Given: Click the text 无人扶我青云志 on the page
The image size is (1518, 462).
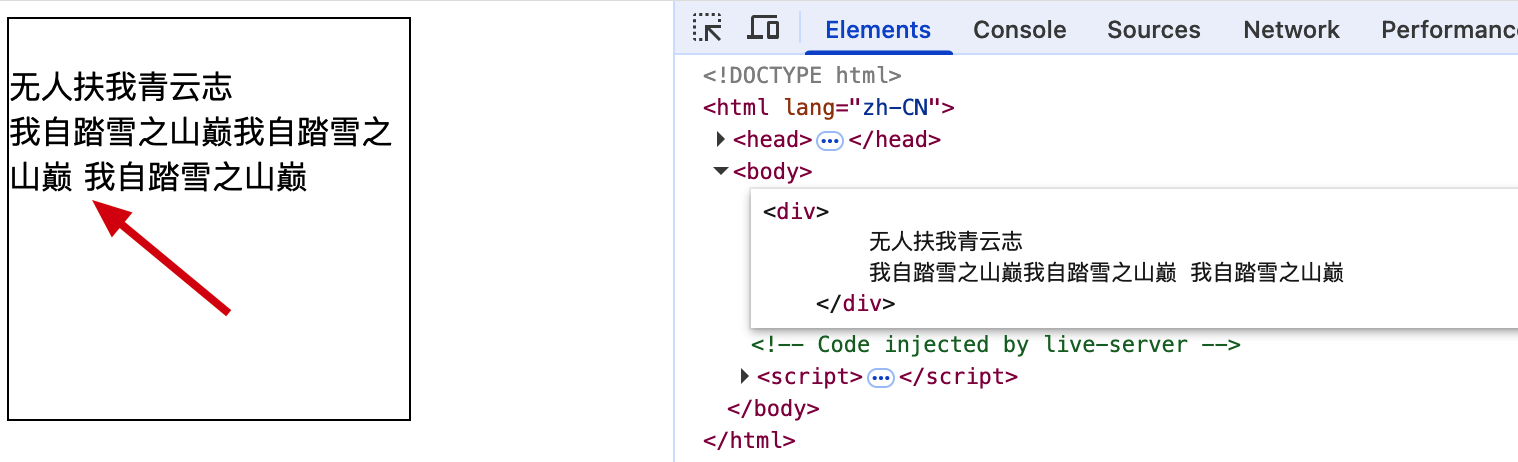Looking at the screenshot, I should tap(121, 87).
